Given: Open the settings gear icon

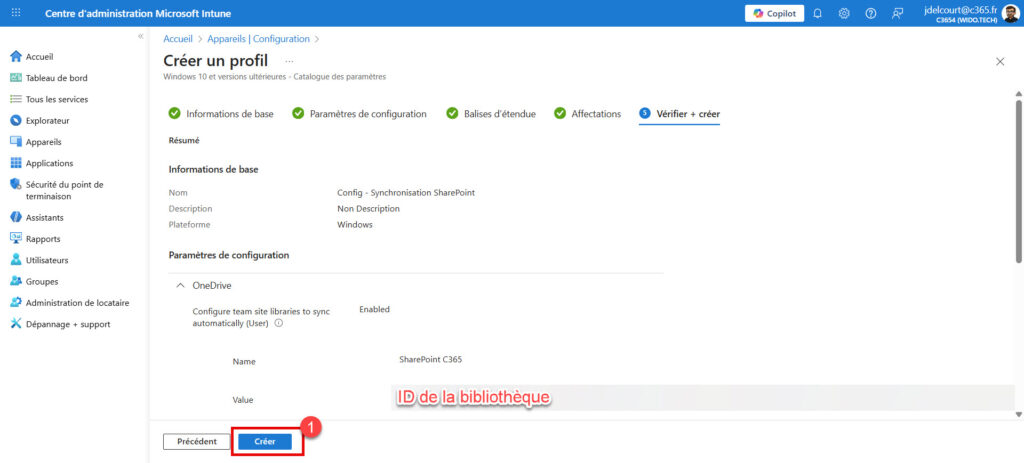Looking at the screenshot, I should click(844, 13).
